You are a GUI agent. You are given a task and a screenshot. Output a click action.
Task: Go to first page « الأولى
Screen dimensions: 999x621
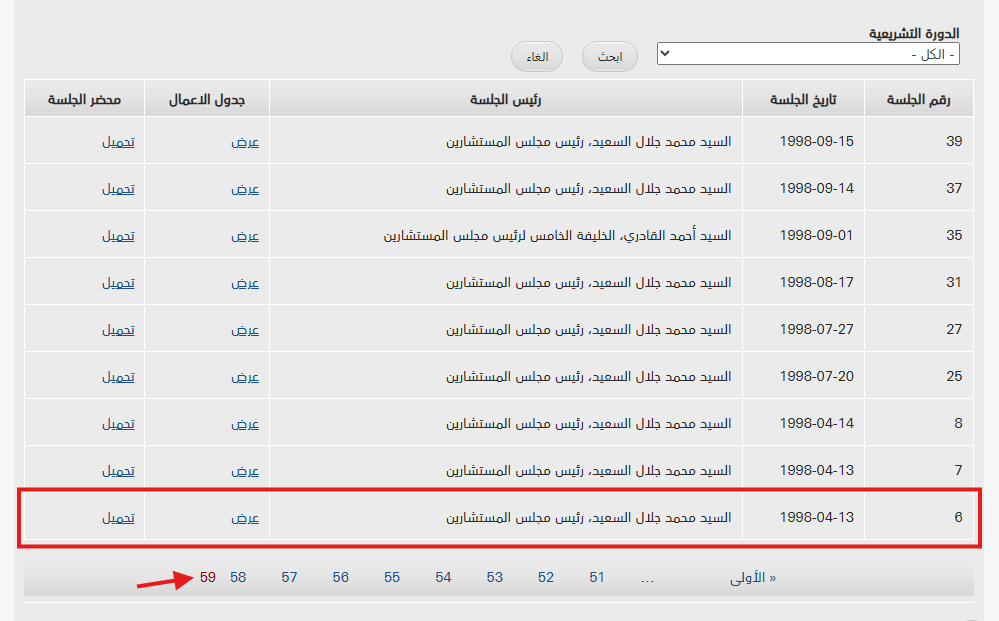coord(753,578)
